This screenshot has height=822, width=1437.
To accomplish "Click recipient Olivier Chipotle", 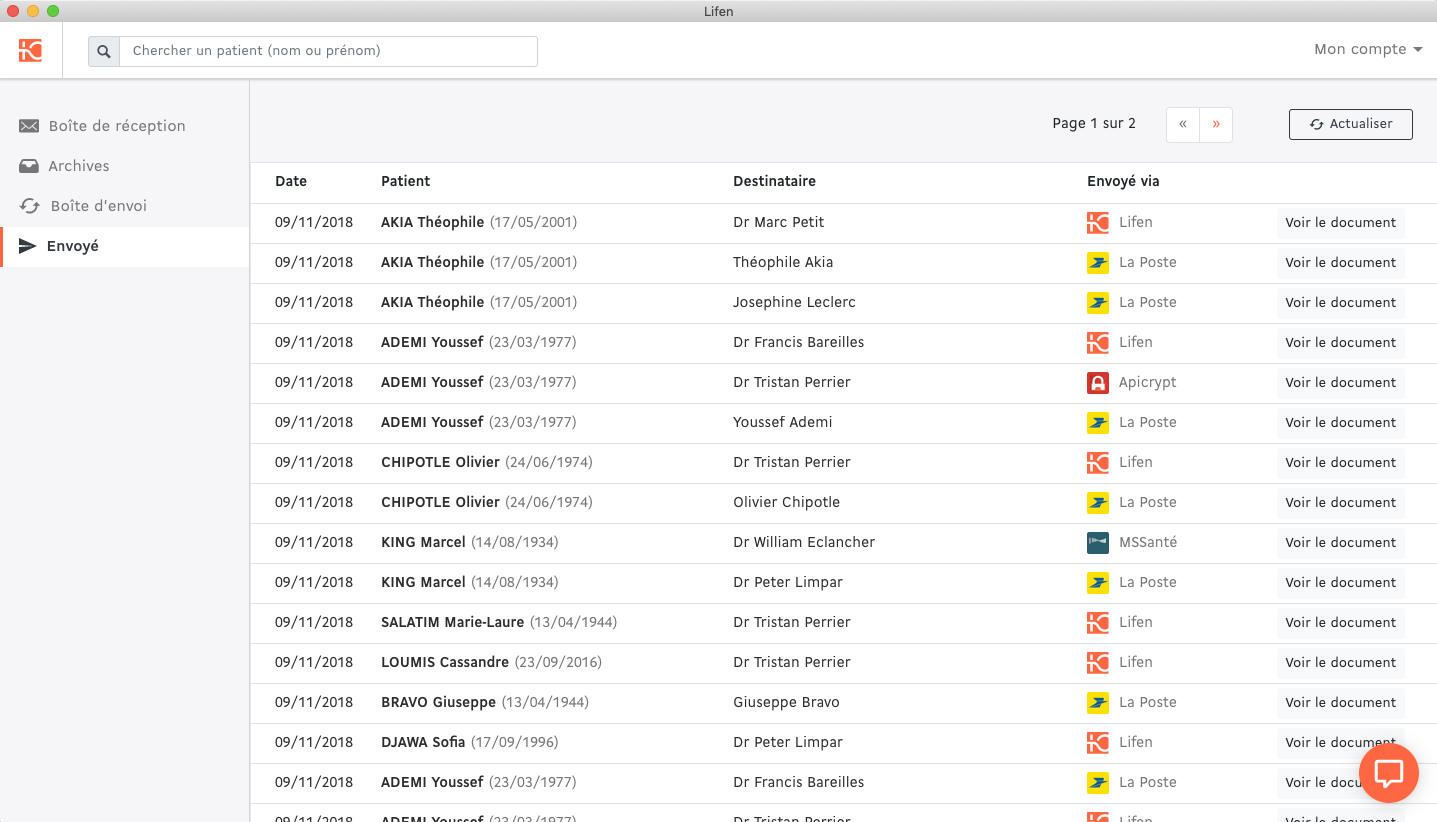I will pos(787,503).
